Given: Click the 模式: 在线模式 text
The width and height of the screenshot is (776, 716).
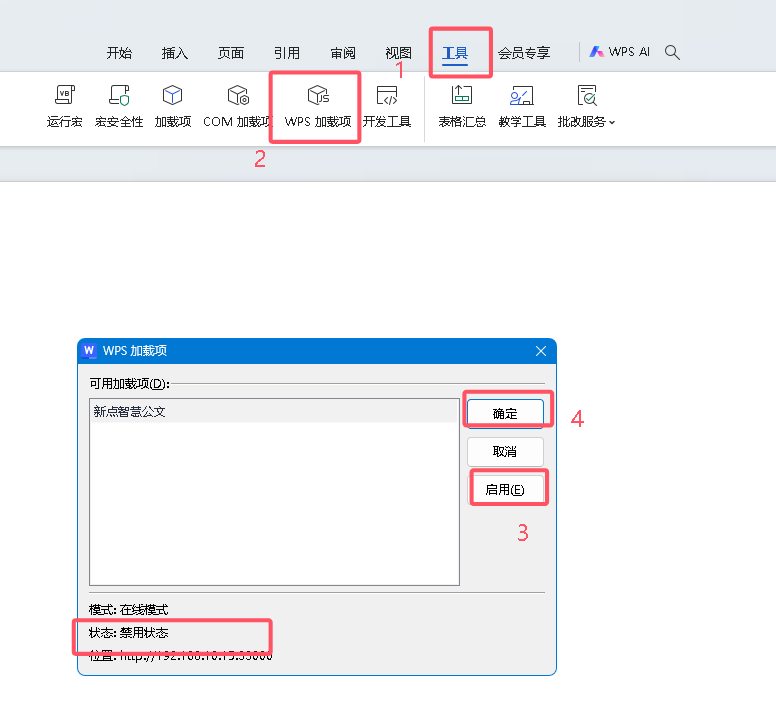Looking at the screenshot, I should (129, 610).
